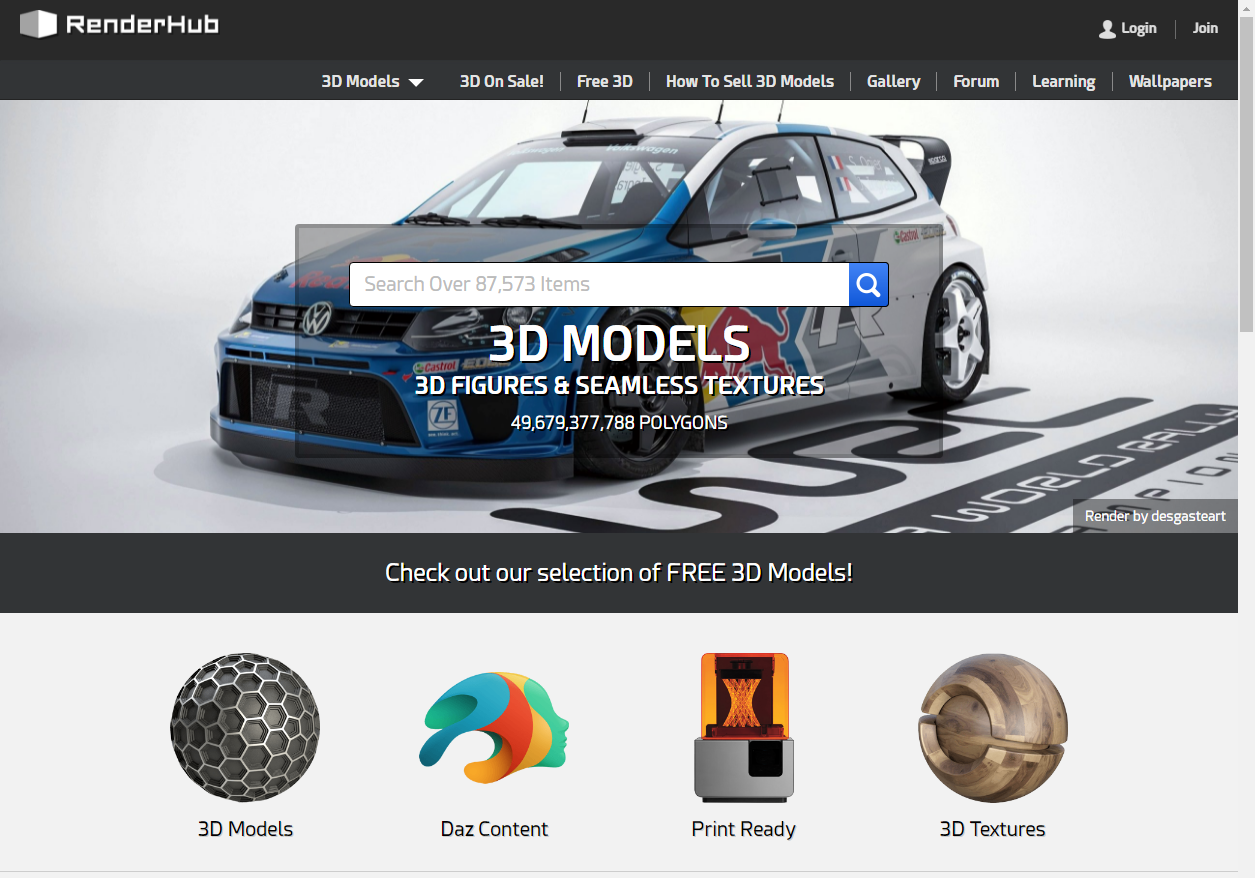Open How To Sell 3D Models
This screenshot has width=1255, height=878.
(750, 81)
